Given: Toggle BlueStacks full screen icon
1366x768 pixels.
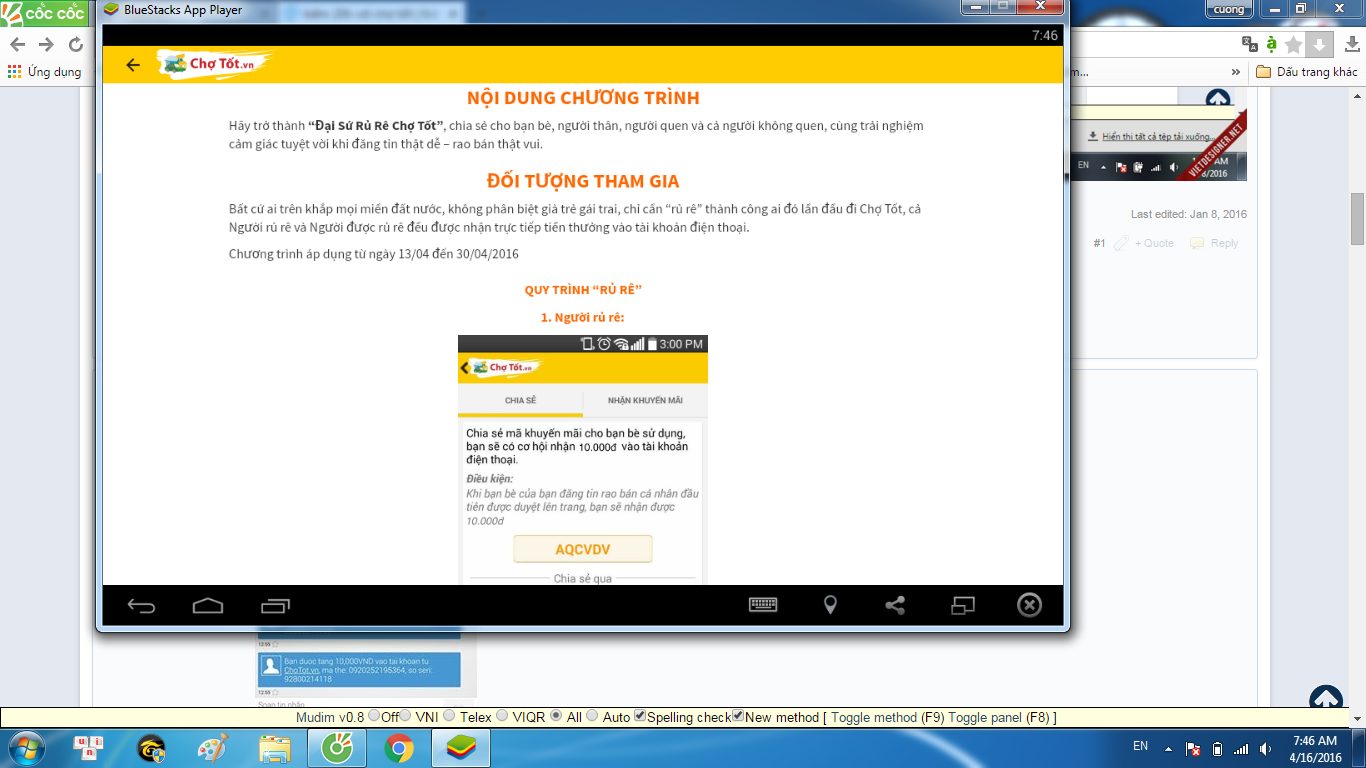Looking at the screenshot, I should tap(962, 605).
